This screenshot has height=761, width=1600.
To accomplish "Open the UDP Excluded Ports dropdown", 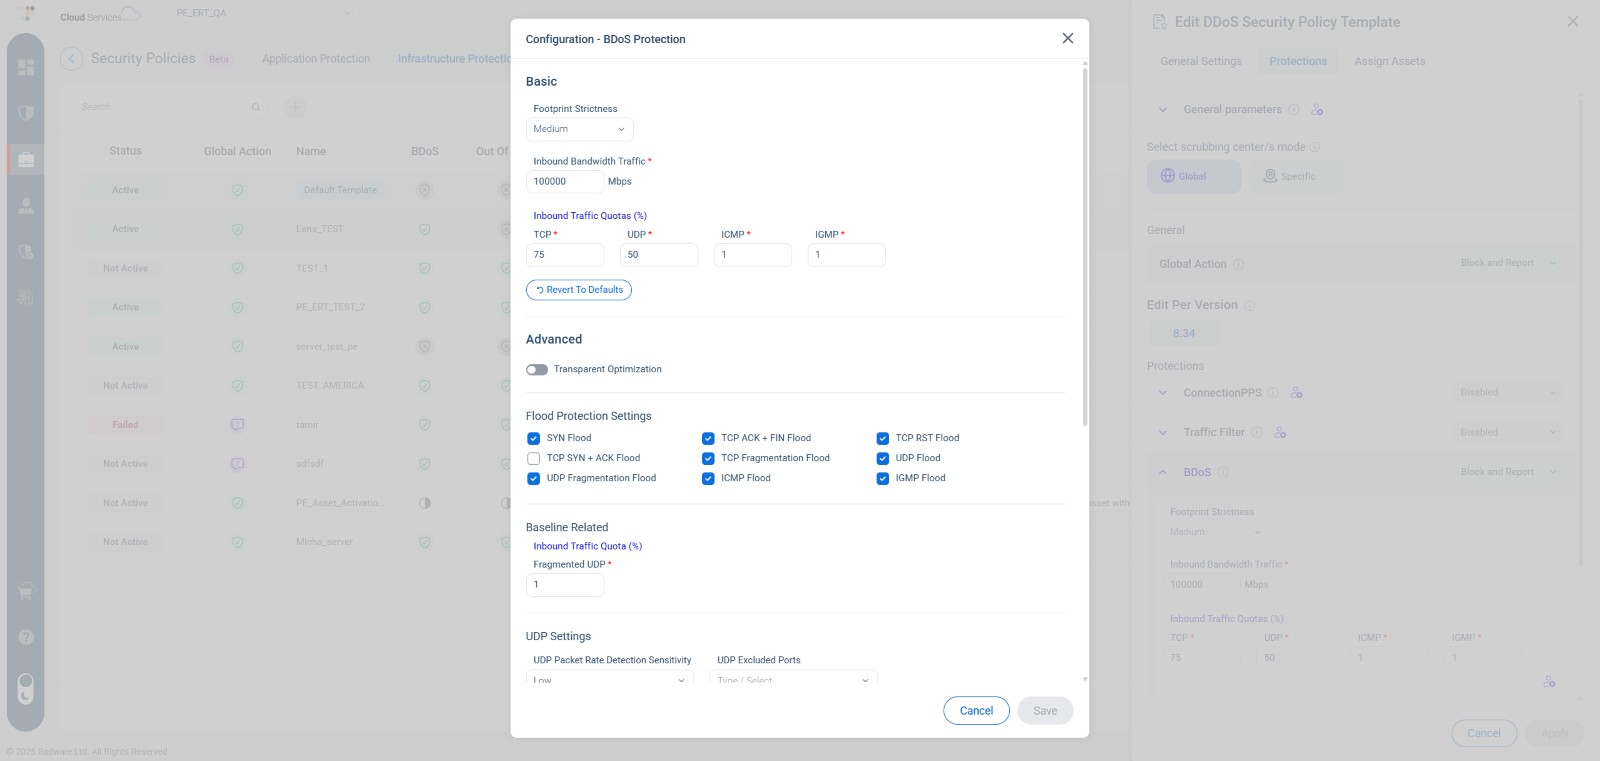I will (794, 679).
